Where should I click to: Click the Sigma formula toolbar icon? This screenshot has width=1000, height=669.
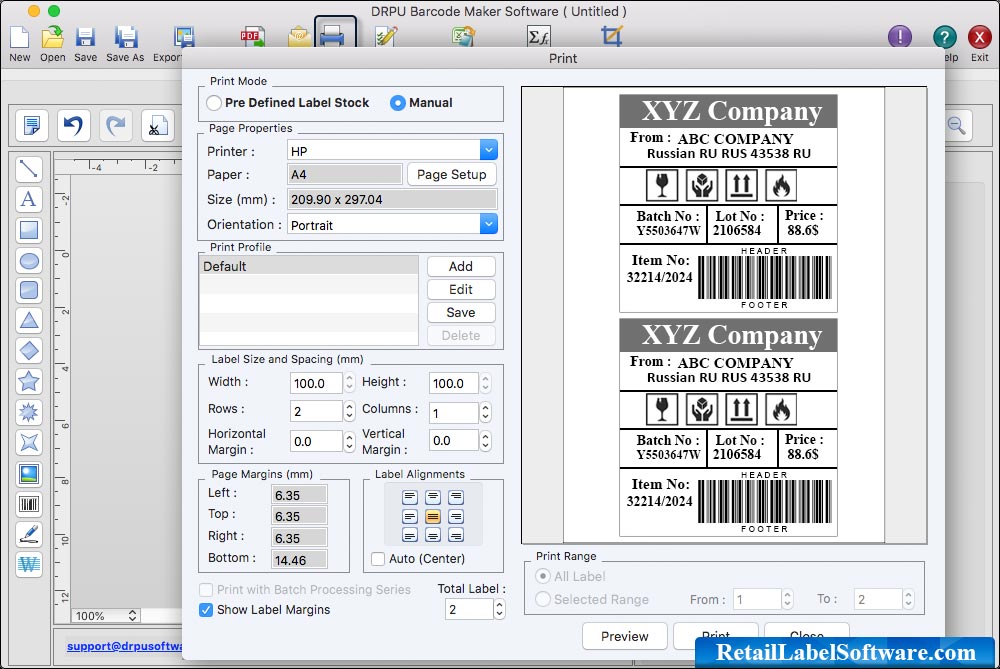[540, 35]
